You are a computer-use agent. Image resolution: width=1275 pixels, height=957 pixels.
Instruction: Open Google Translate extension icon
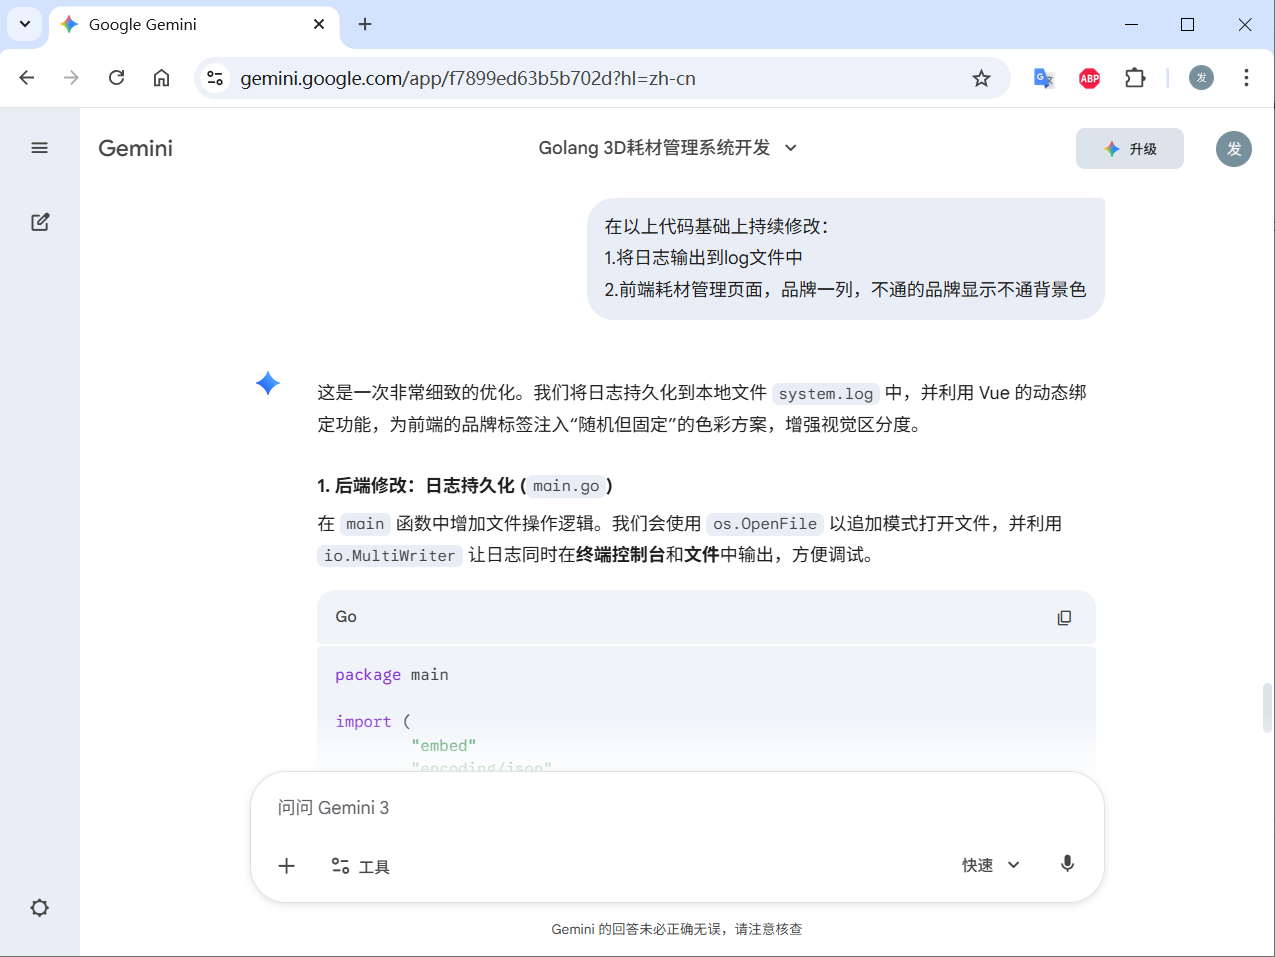[x=1043, y=78]
